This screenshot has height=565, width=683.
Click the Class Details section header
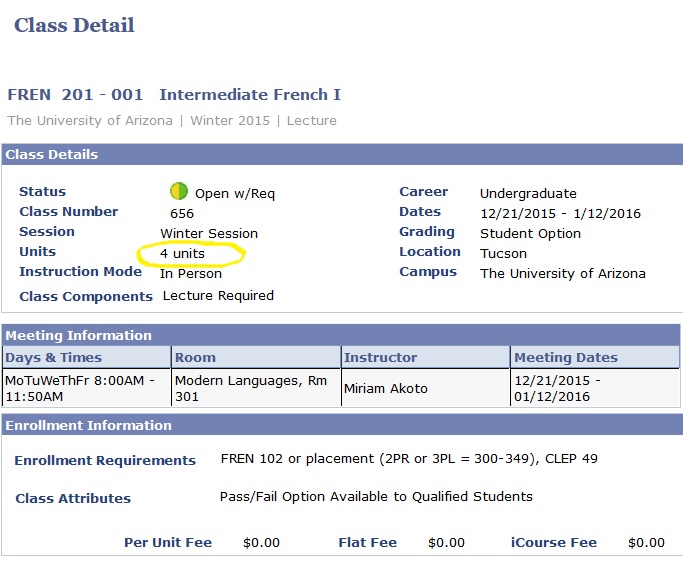coord(342,154)
